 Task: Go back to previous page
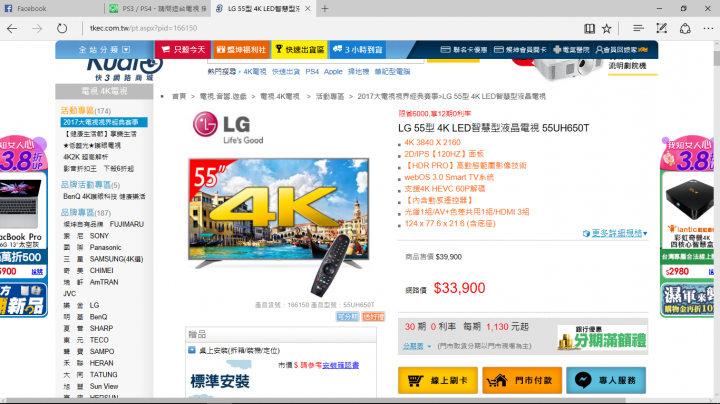click(12, 28)
